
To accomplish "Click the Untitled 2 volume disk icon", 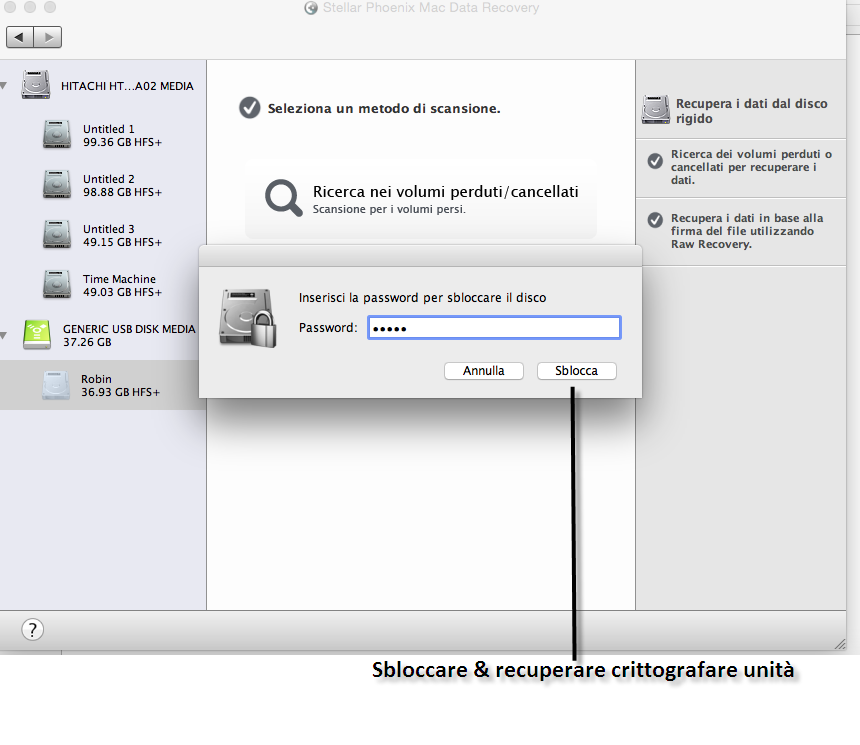I will (x=57, y=185).
